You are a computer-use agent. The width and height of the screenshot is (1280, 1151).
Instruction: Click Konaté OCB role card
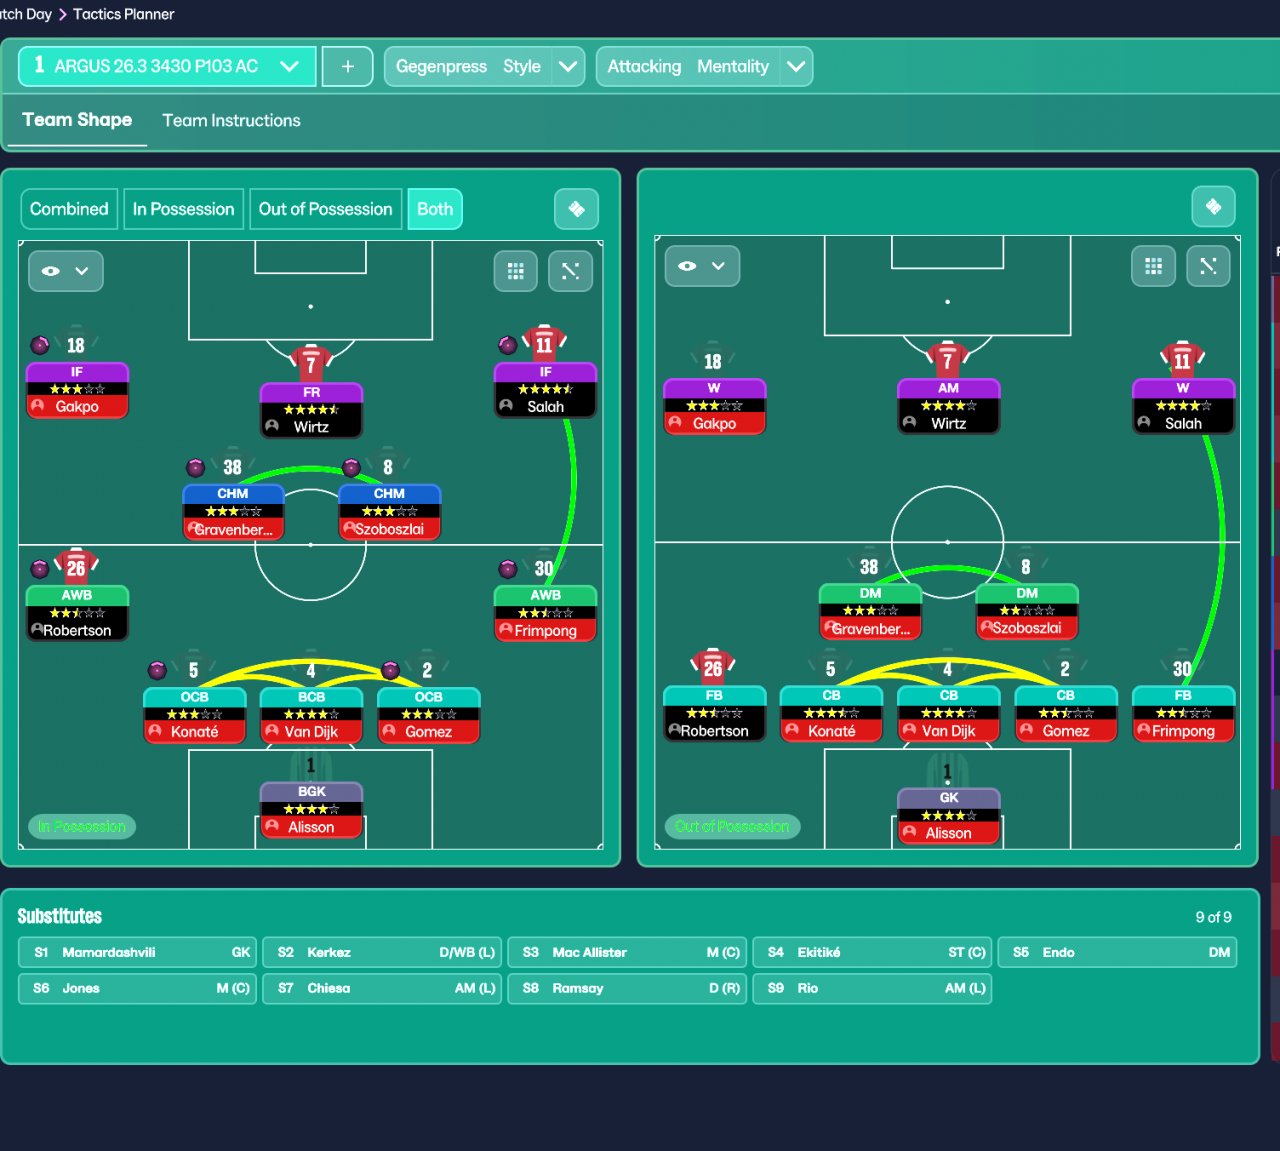pos(194,715)
